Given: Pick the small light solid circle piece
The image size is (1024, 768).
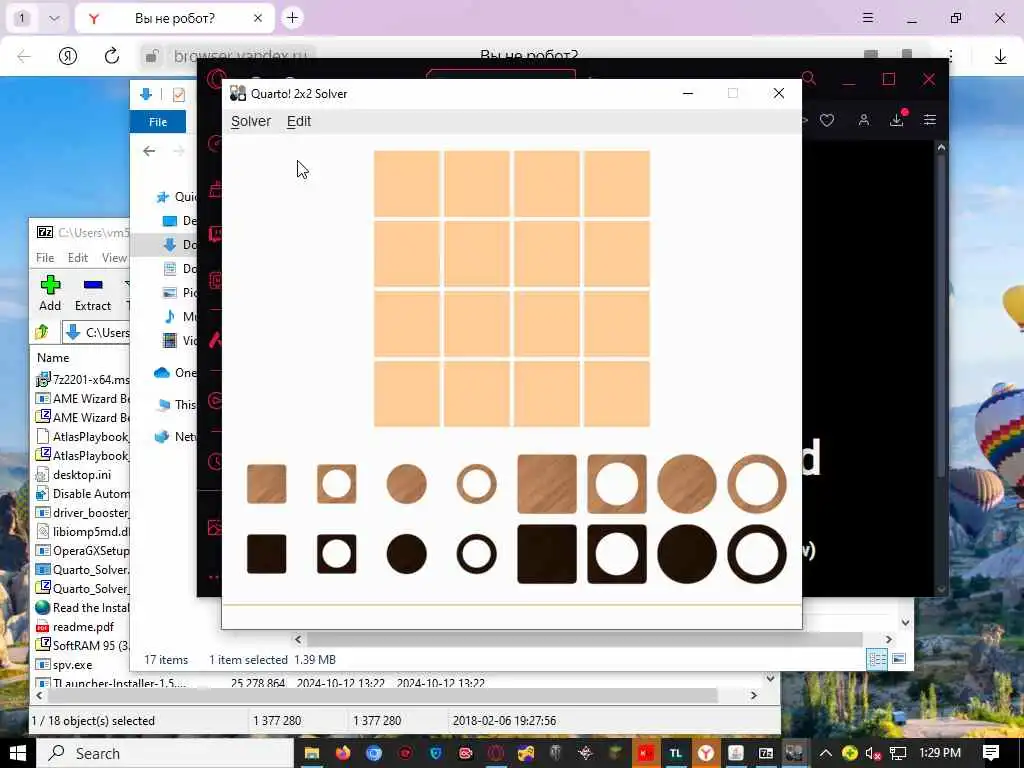Looking at the screenshot, I should 407,484.
